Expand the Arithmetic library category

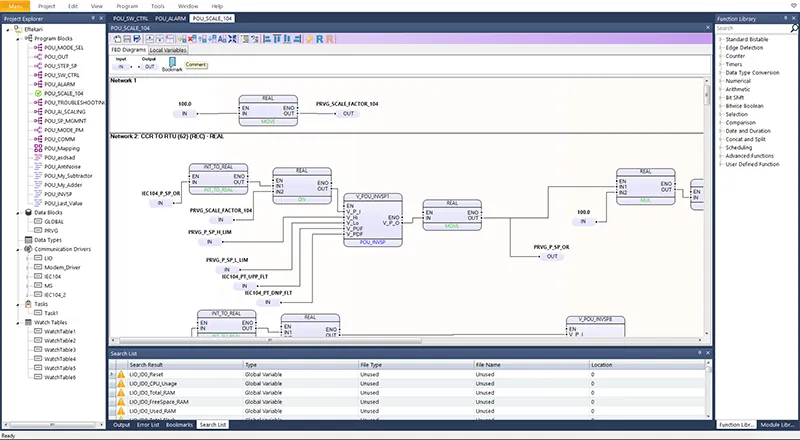(x=720, y=89)
